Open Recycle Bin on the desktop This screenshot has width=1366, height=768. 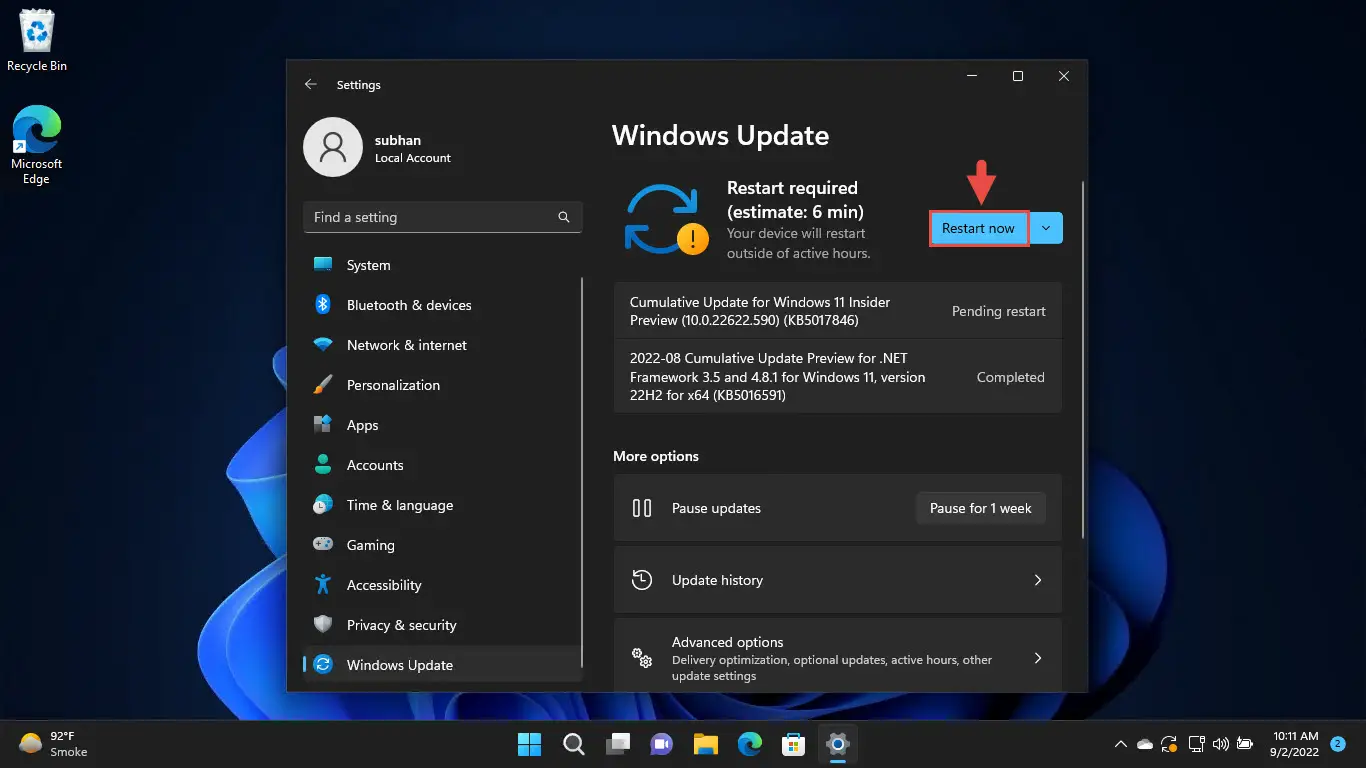[x=37, y=41]
